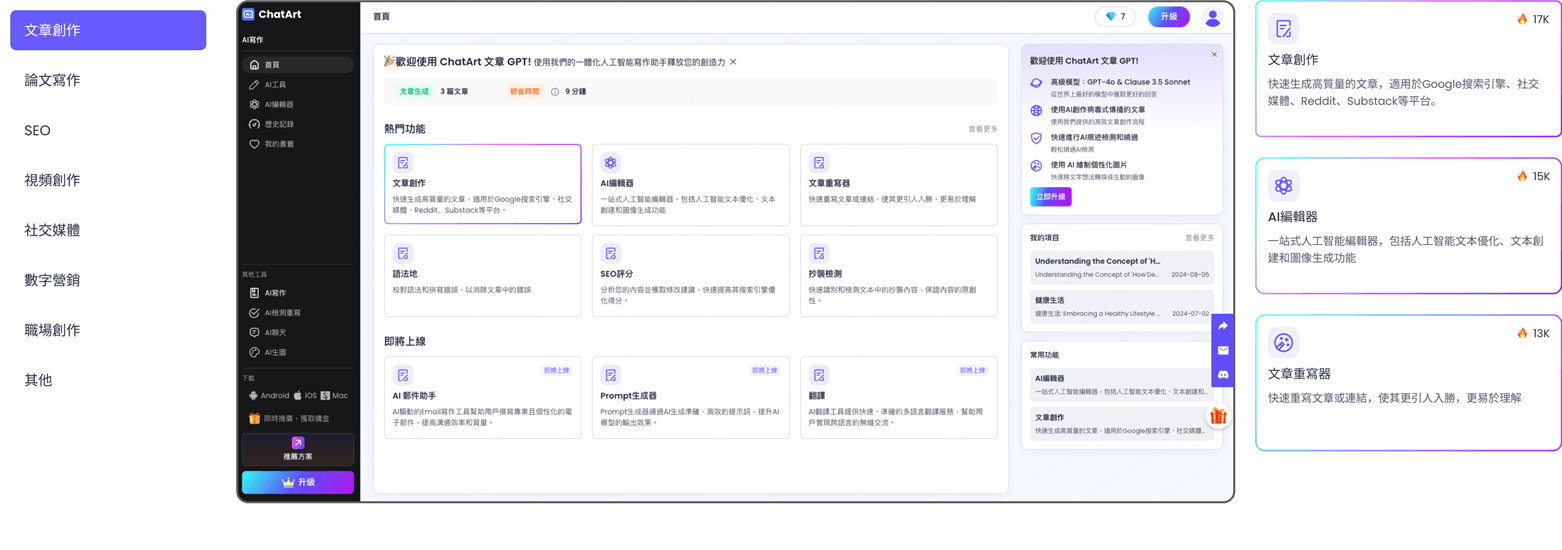Click the 升級 button in the top bar
This screenshot has height=550, width=1562.
[x=1168, y=17]
